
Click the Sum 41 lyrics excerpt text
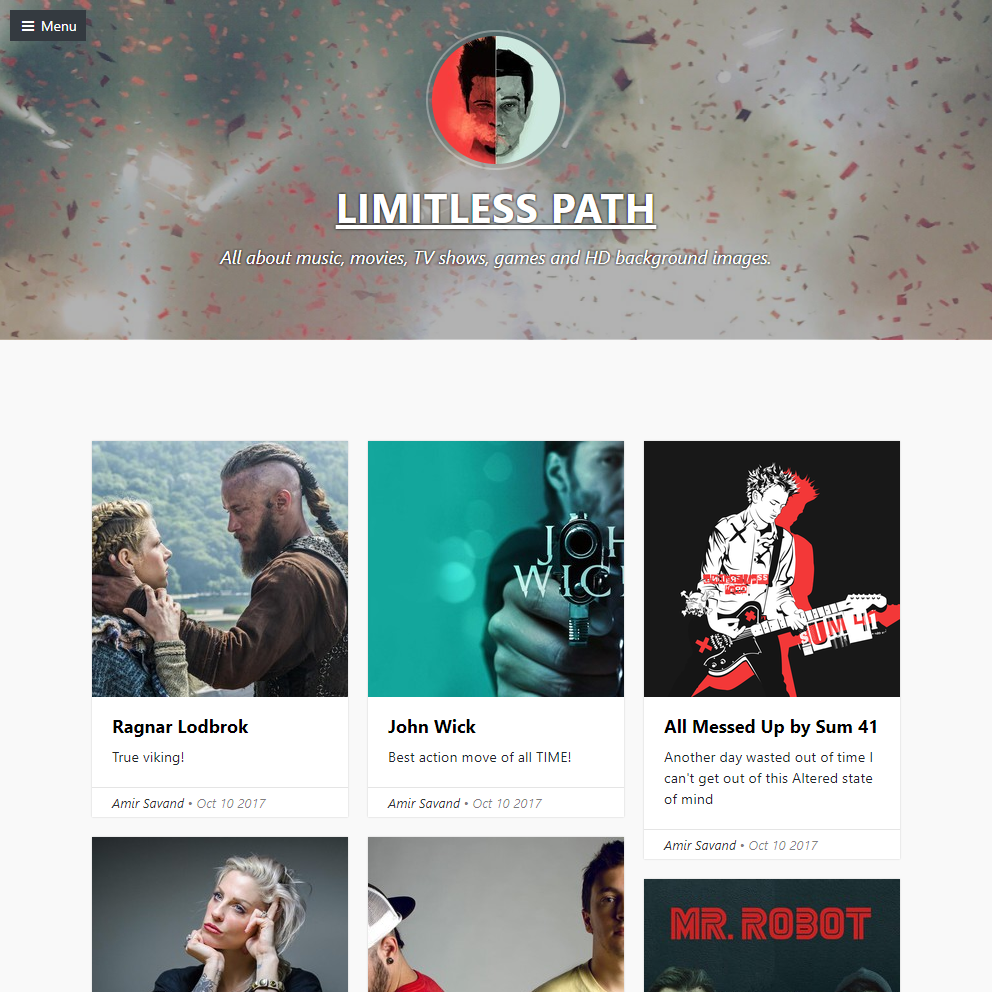coord(769,778)
